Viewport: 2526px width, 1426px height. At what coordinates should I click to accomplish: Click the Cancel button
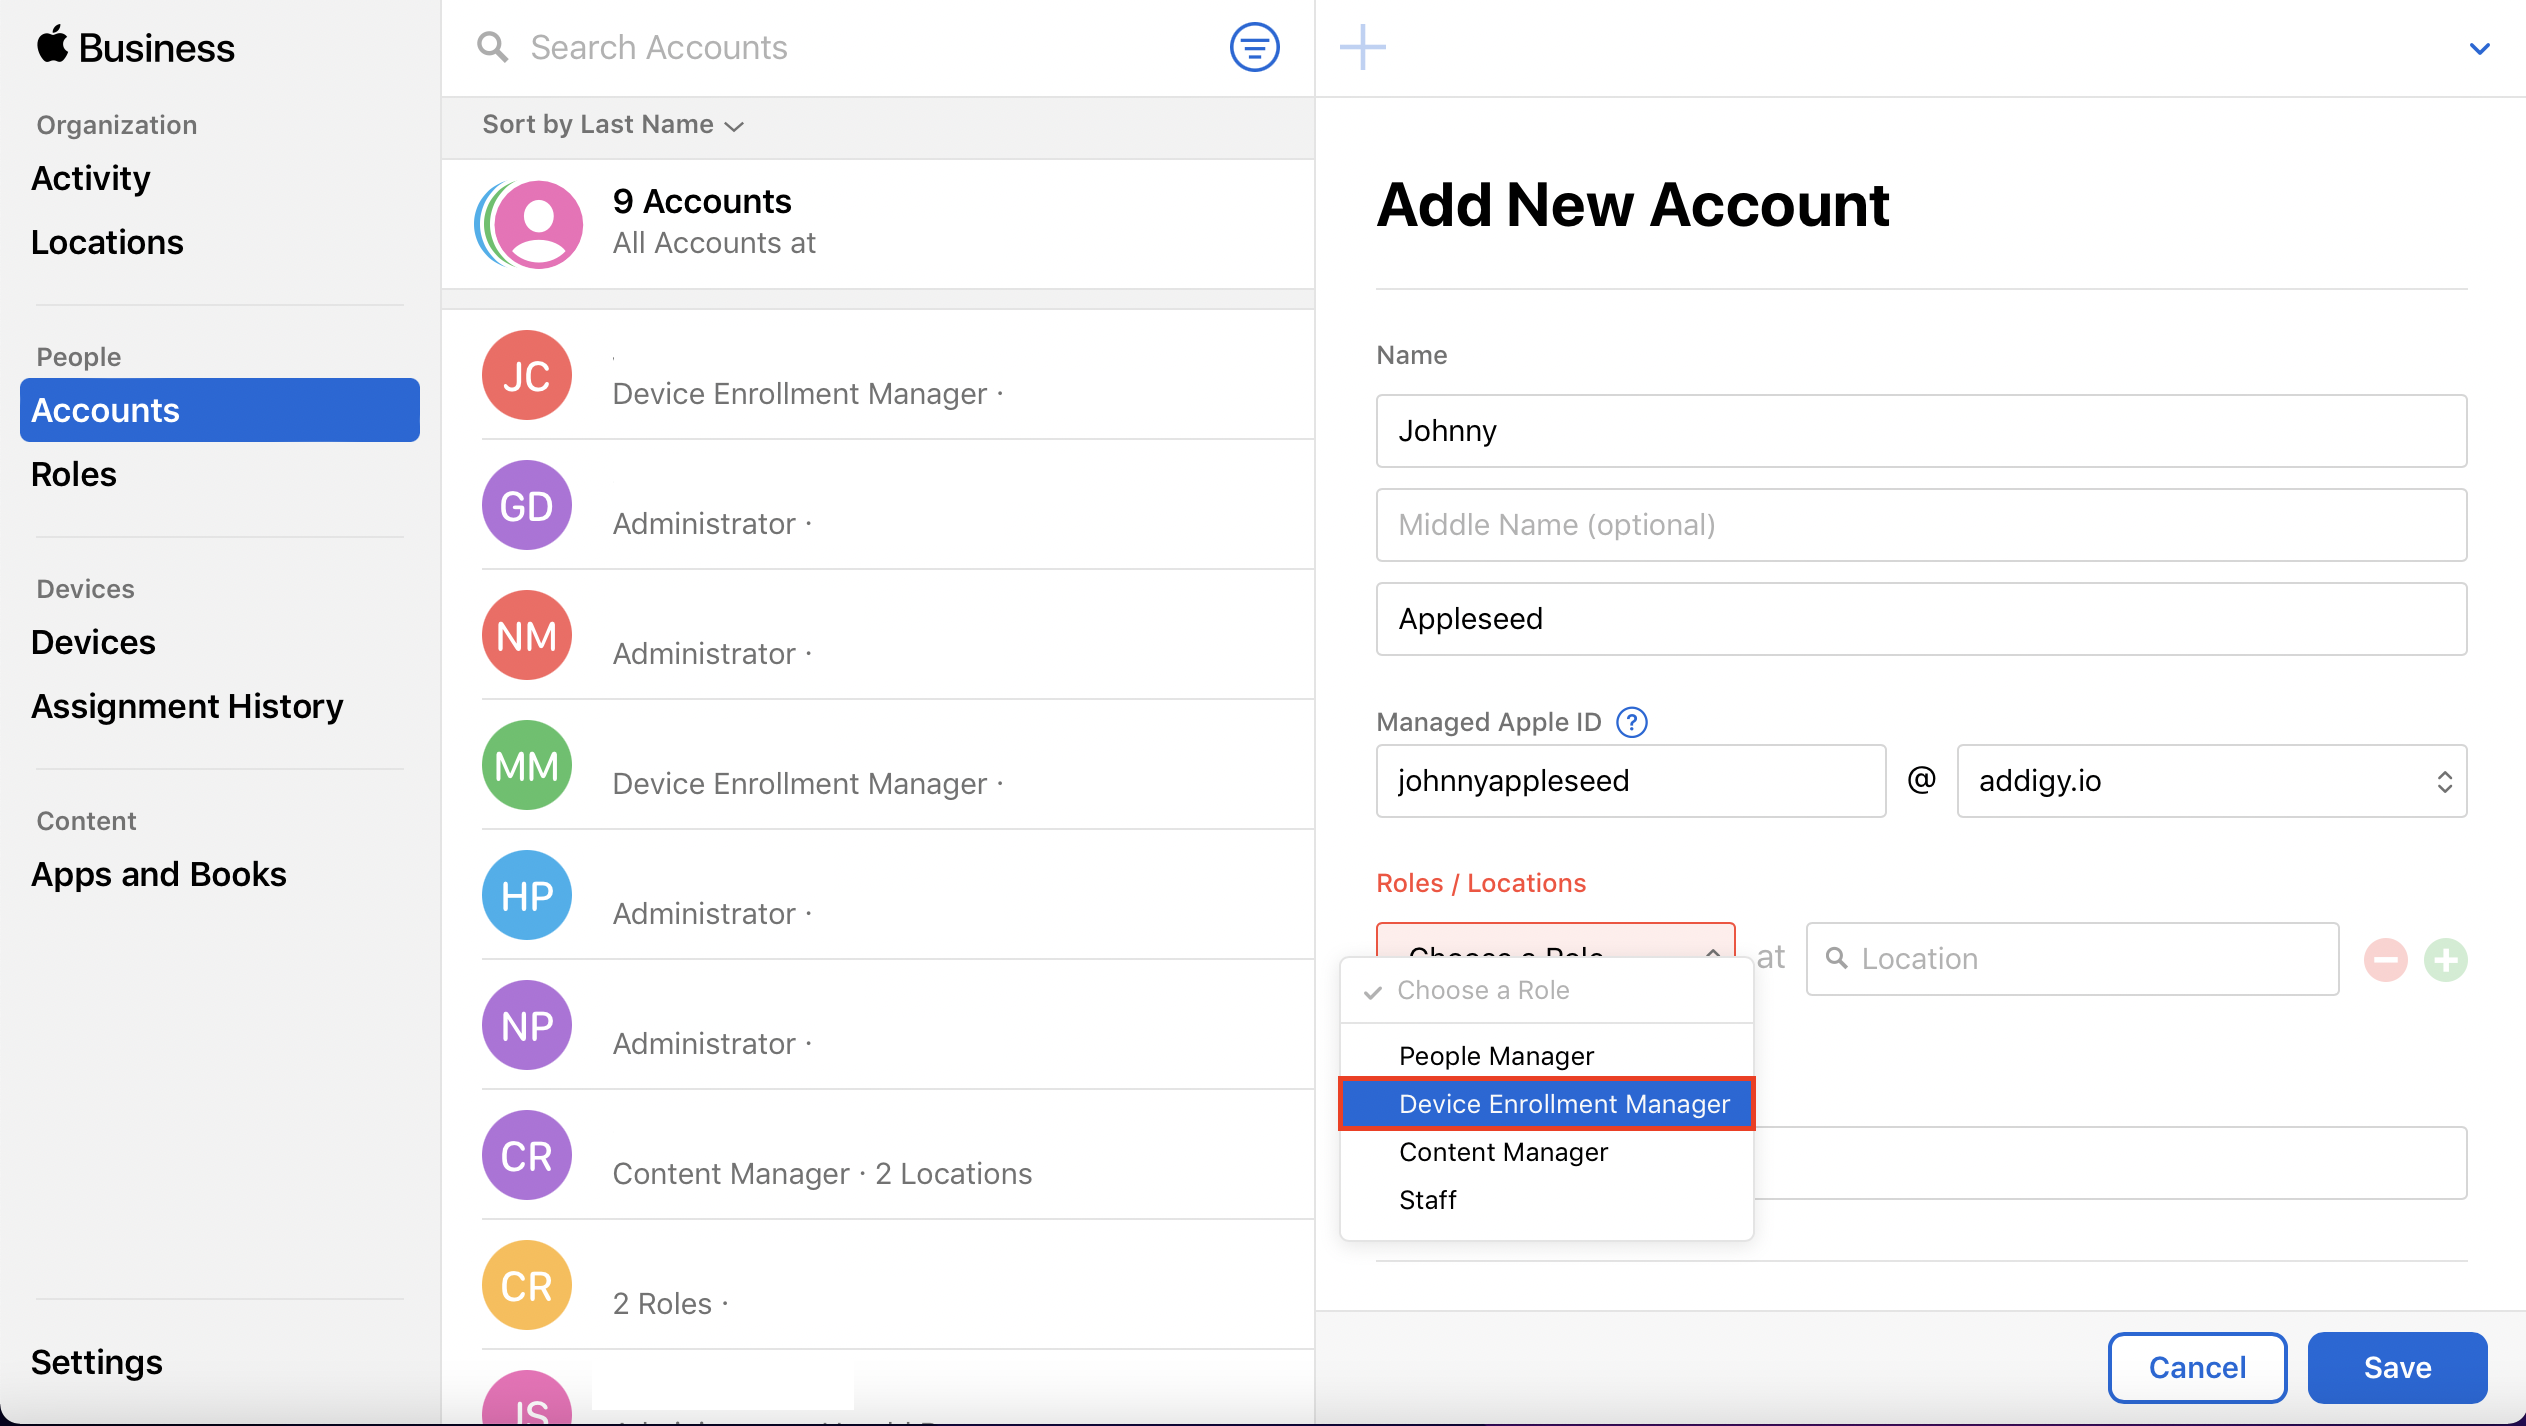pos(2197,1367)
